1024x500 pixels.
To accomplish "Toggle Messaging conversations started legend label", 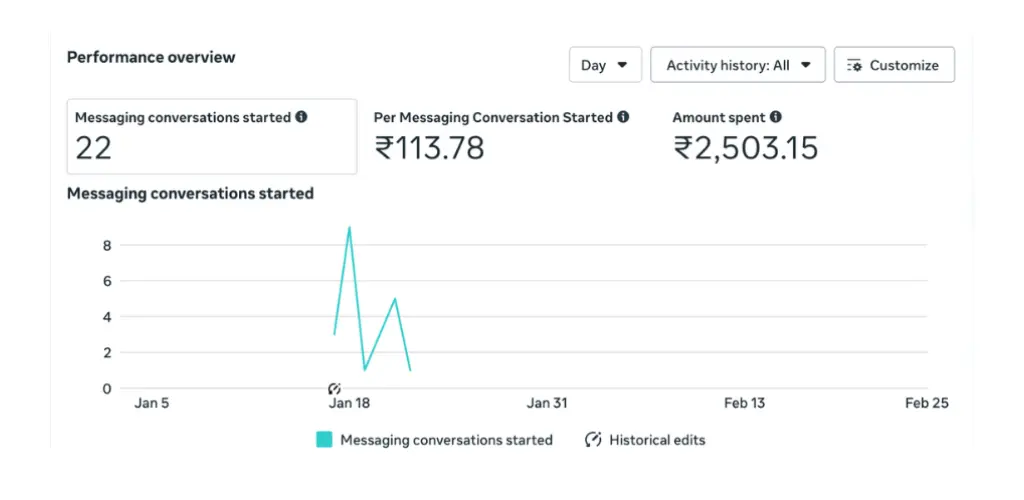I will [x=446, y=439].
